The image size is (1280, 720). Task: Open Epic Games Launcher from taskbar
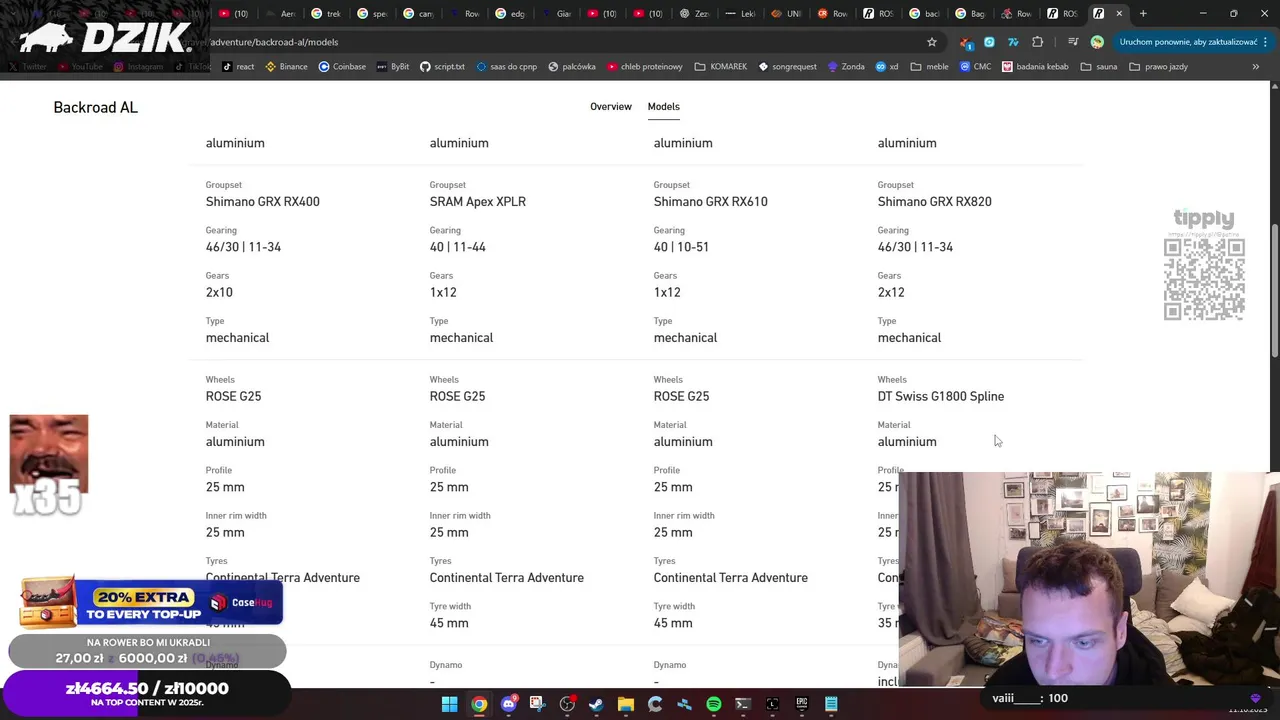pyautogui.click(x=801, y=704)
